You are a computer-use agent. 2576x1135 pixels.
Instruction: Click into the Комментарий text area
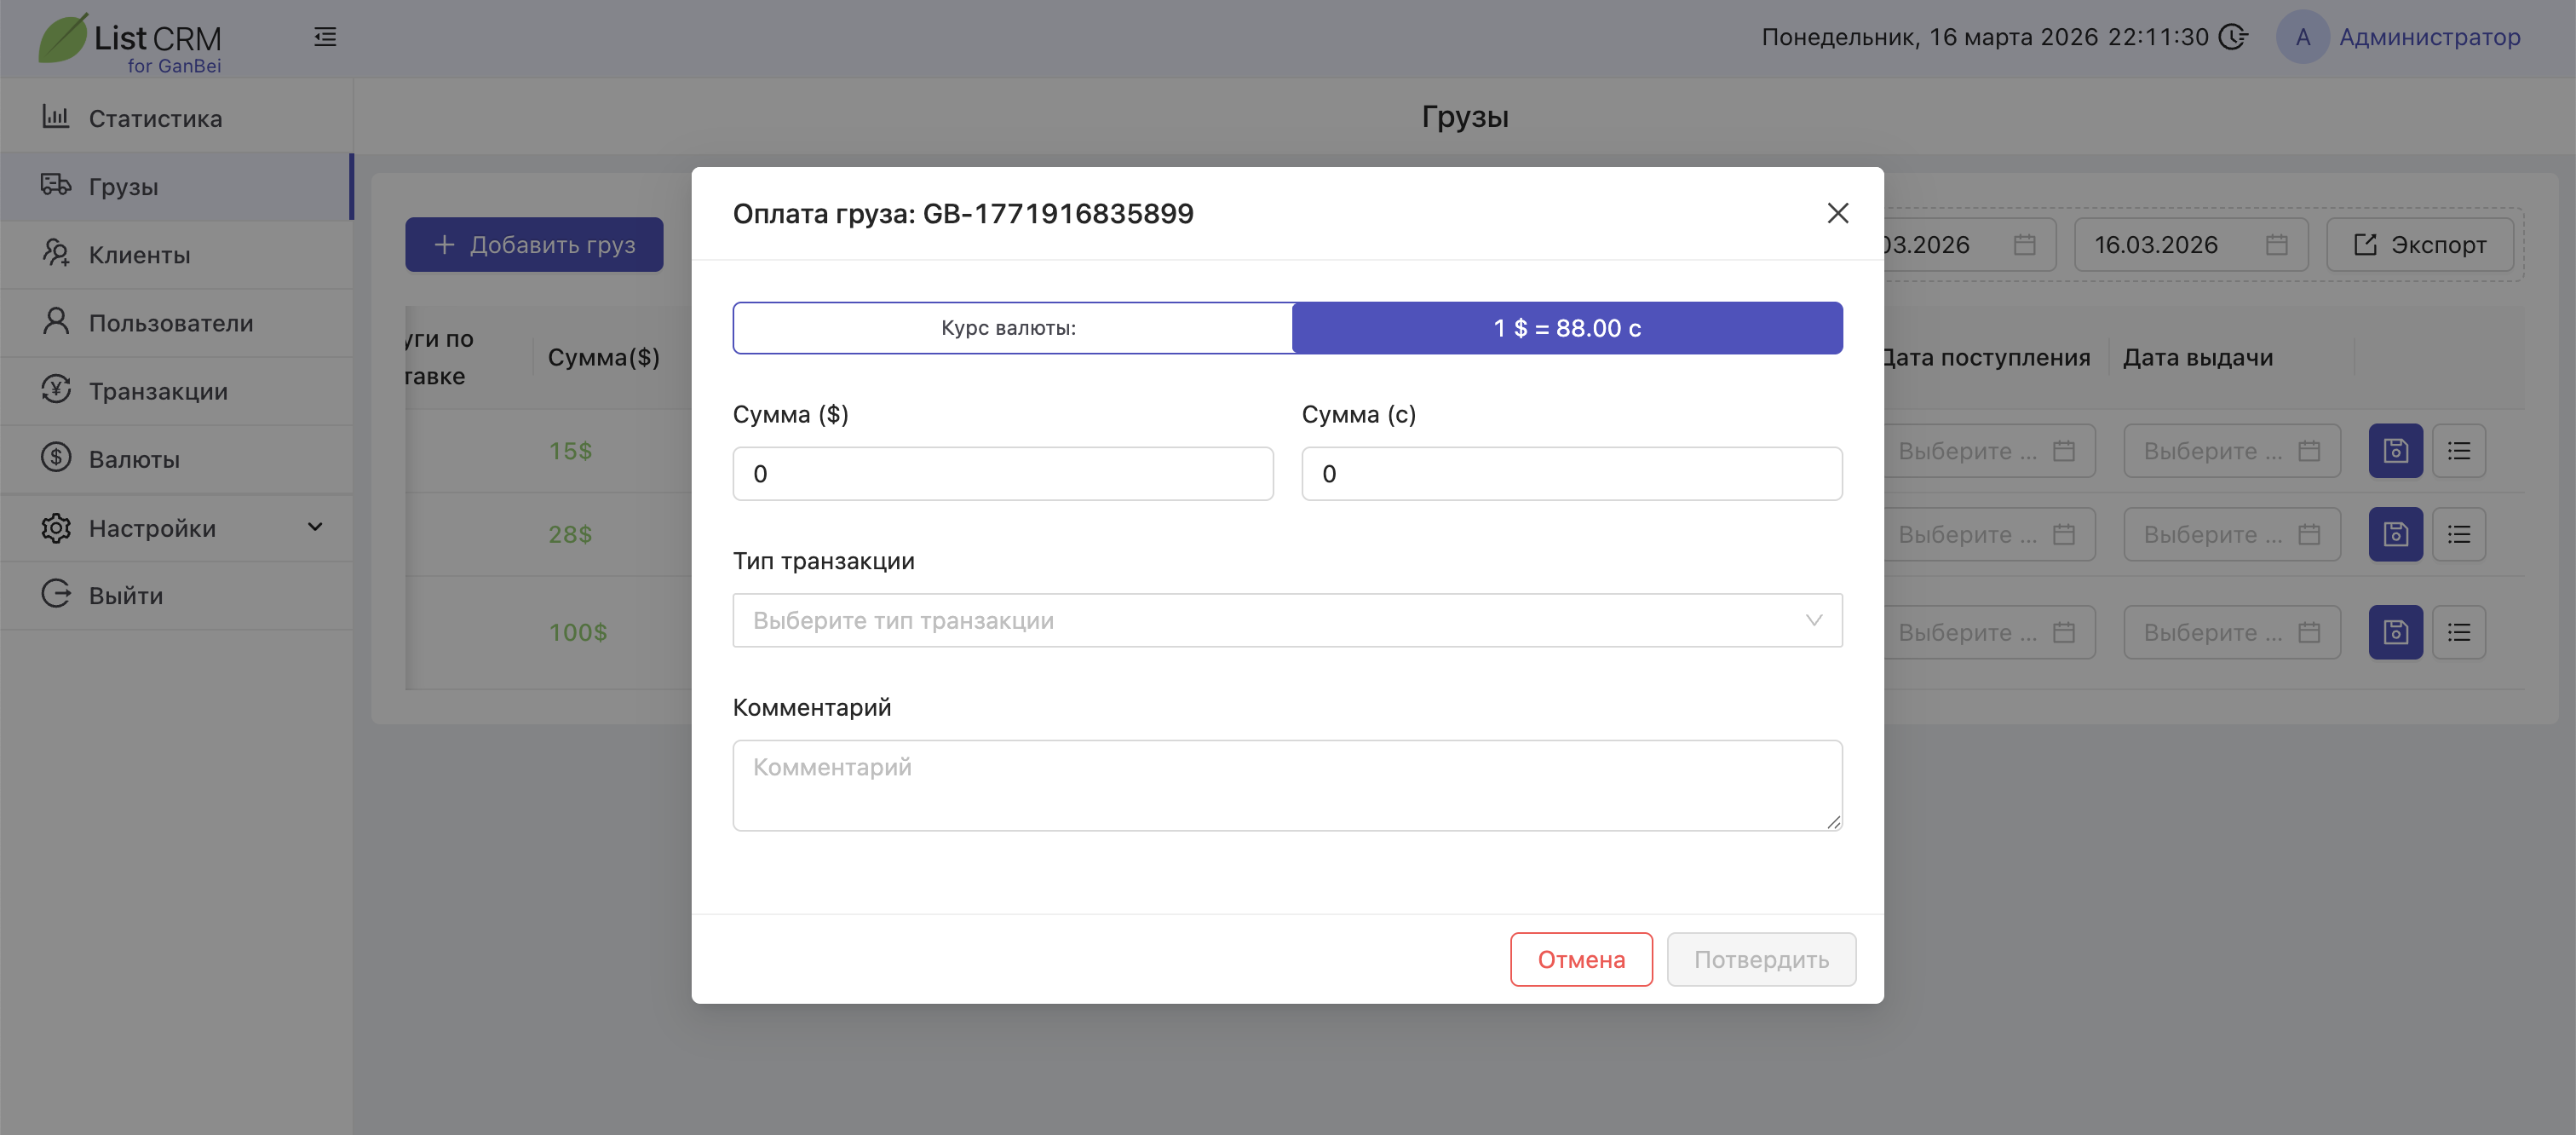pyautogui.click(x=1286, y=785)
